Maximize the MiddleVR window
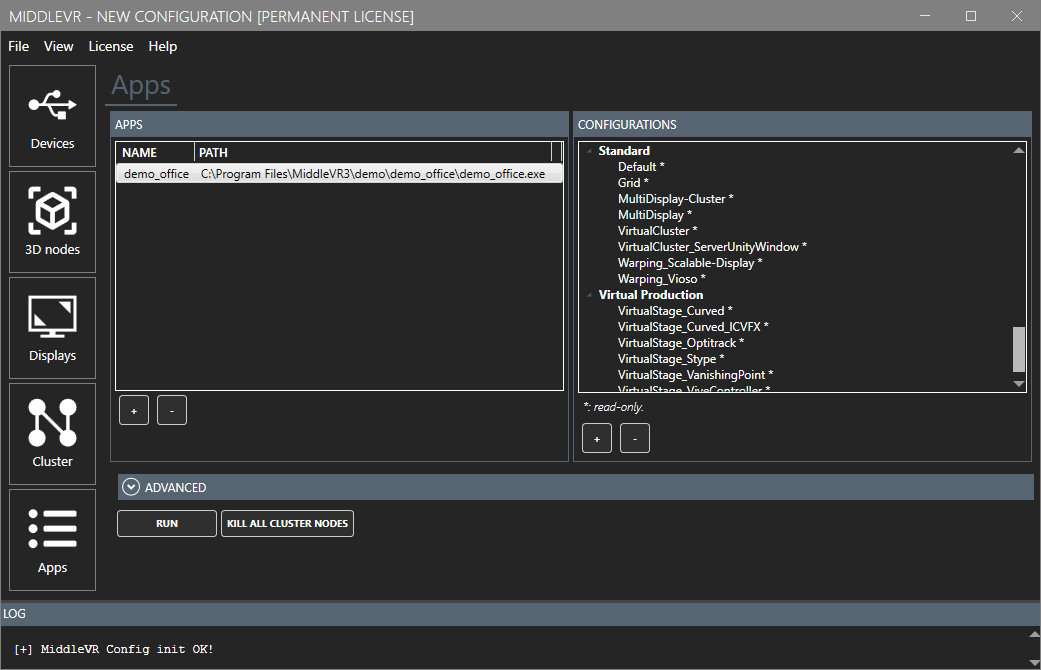Viewport: 1041px width, 670px height. tap(971, 16)
